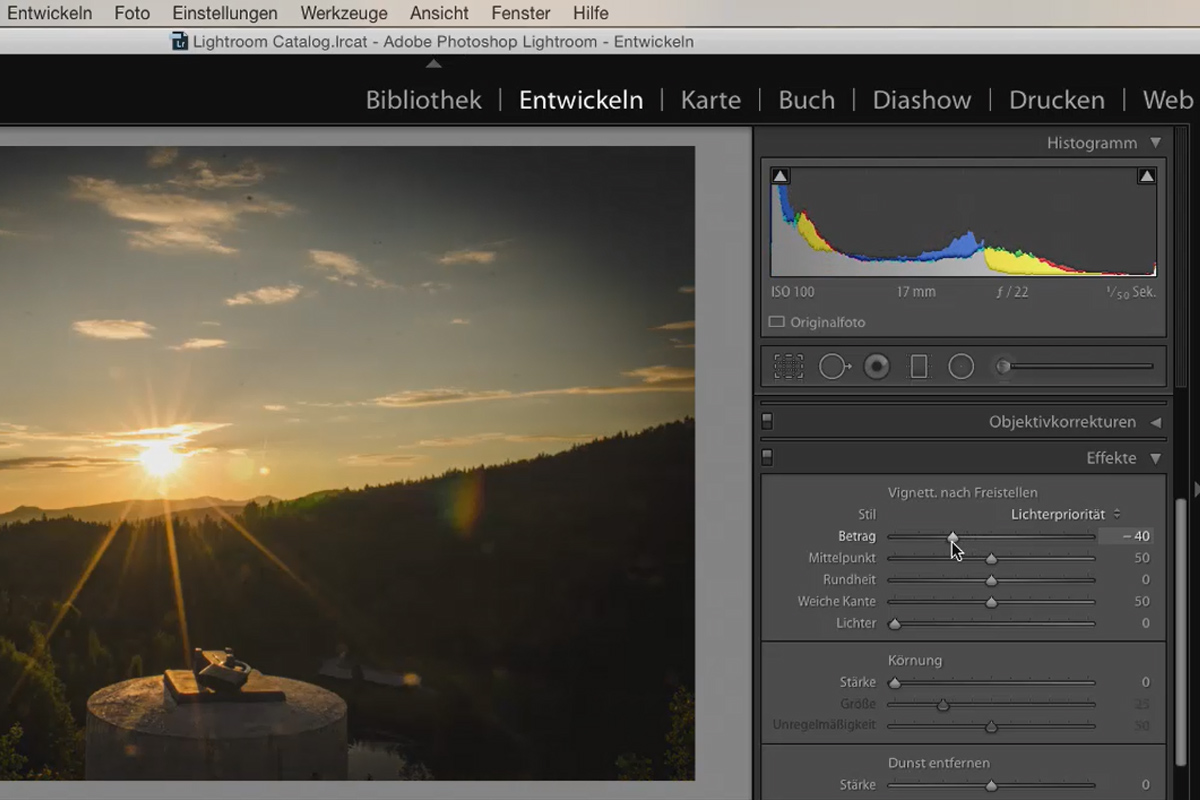Click the Lightroom catalog icon in title bar
Screen dimensions: 1200x800
[x=180, y=41]
